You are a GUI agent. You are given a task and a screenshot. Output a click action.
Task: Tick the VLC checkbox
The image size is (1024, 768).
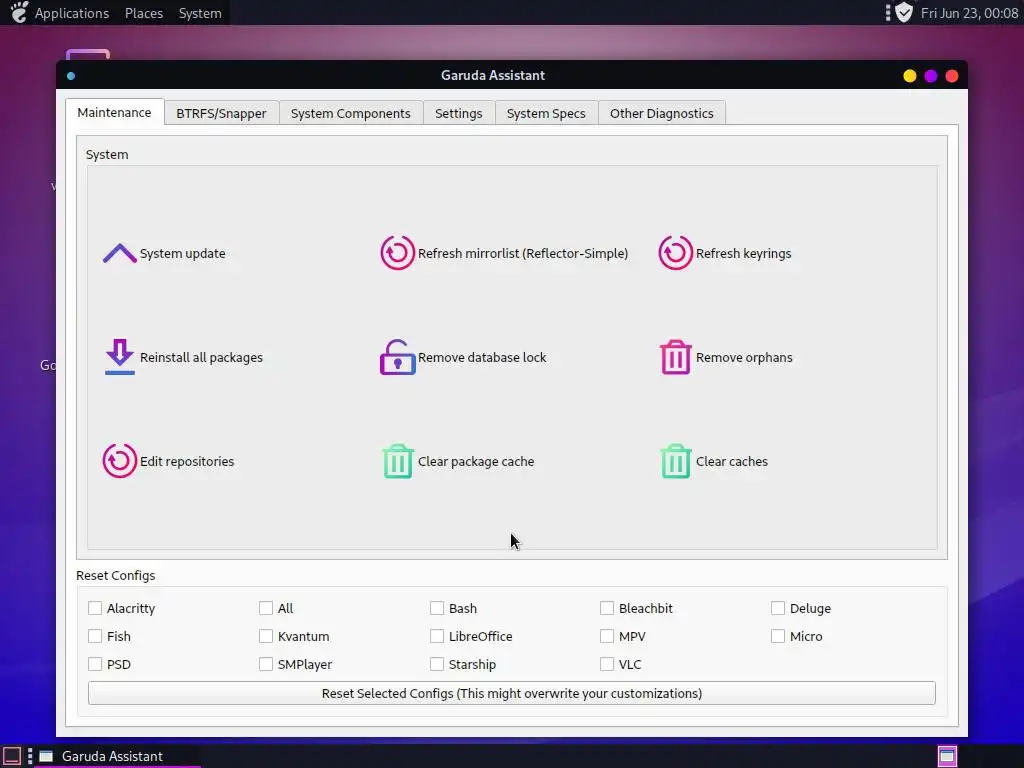[x=607, y=664]
